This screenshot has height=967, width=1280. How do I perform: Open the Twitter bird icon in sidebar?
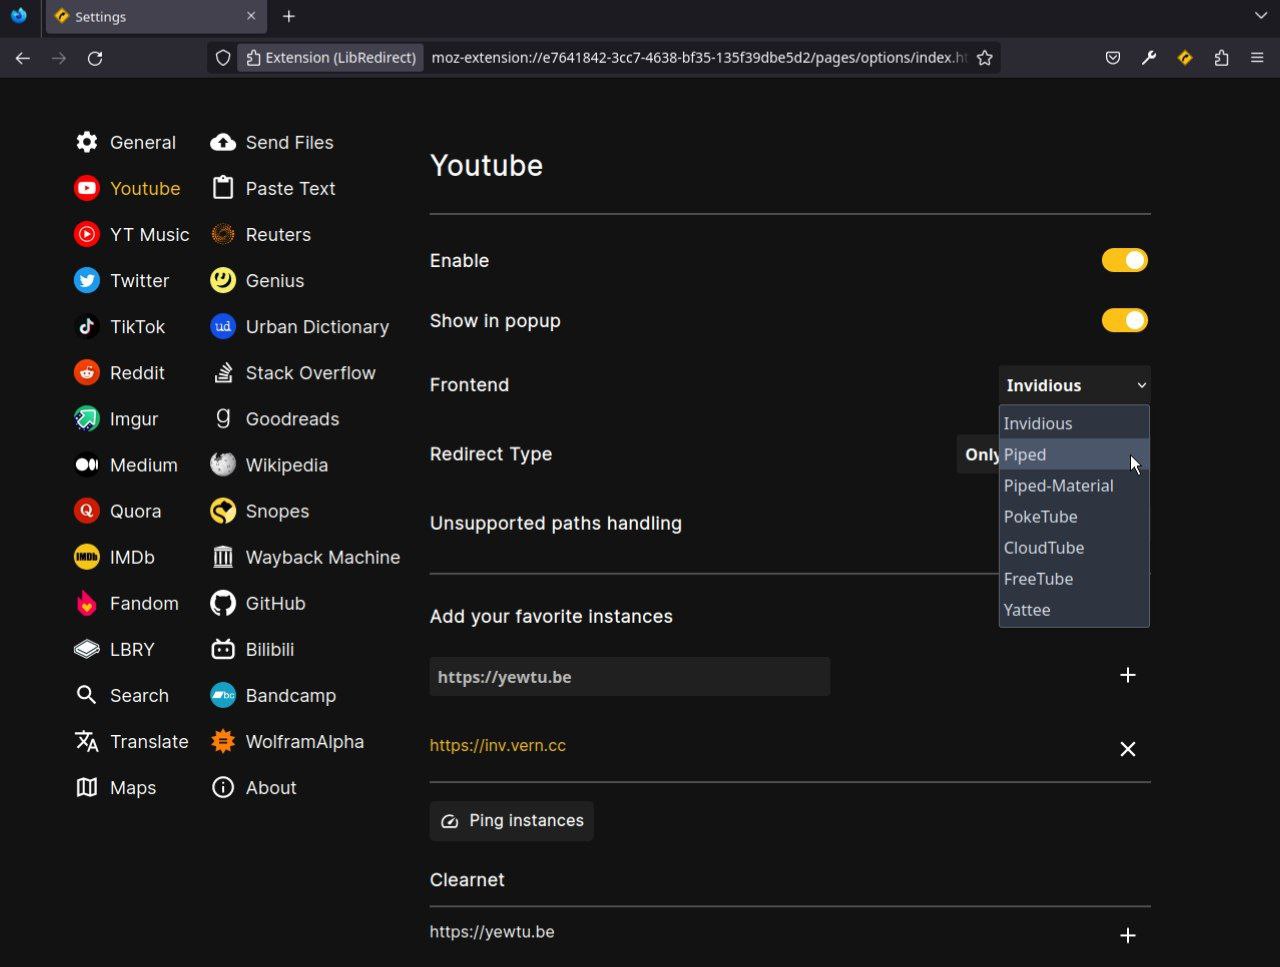click(x=87, y=281)
